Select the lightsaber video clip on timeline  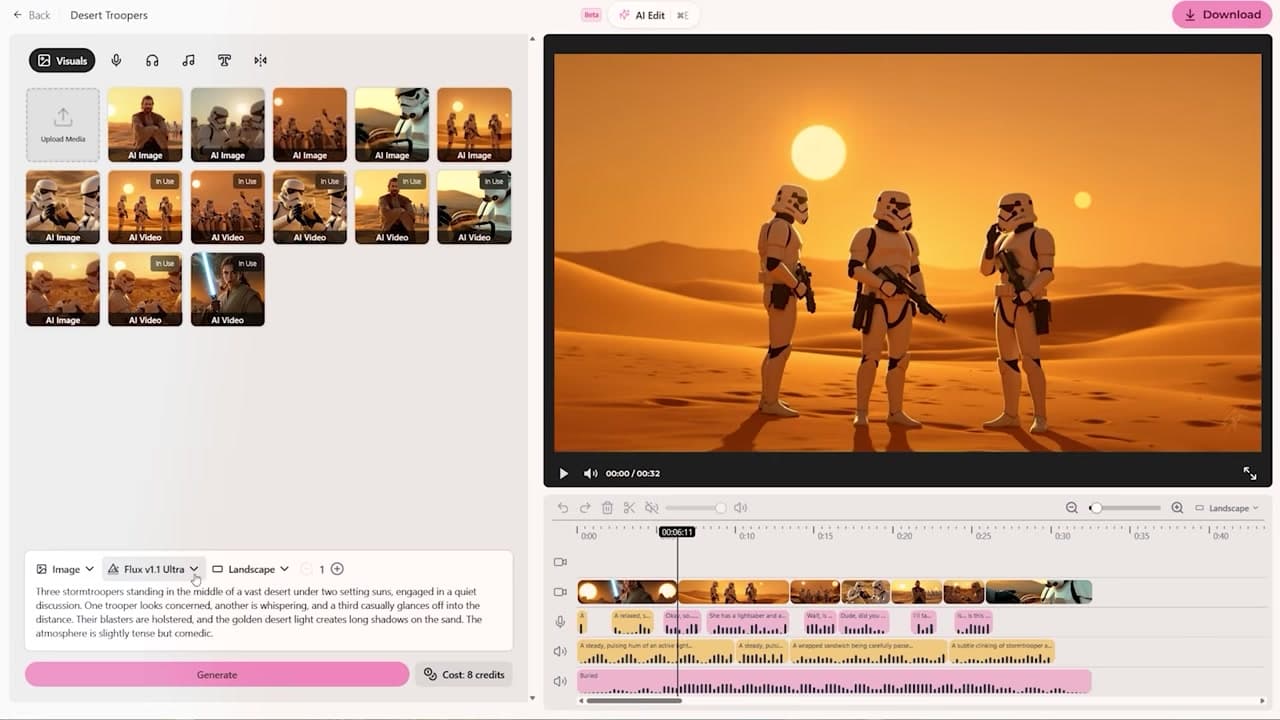[627, 592]
